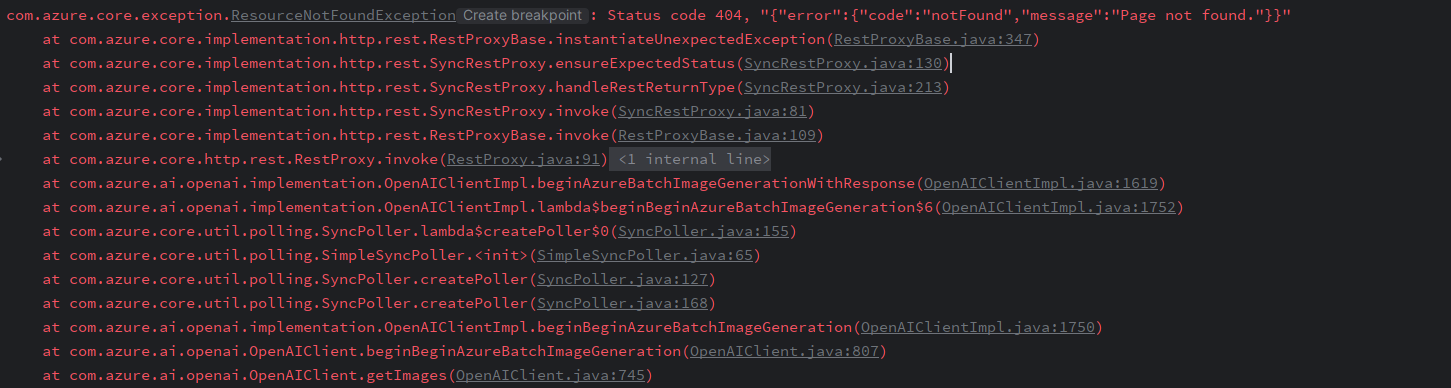Open OpenAIClientImpl.java:1752 source link
The width and height of the screenshot is (1451, 388).
click(1058, 208)
